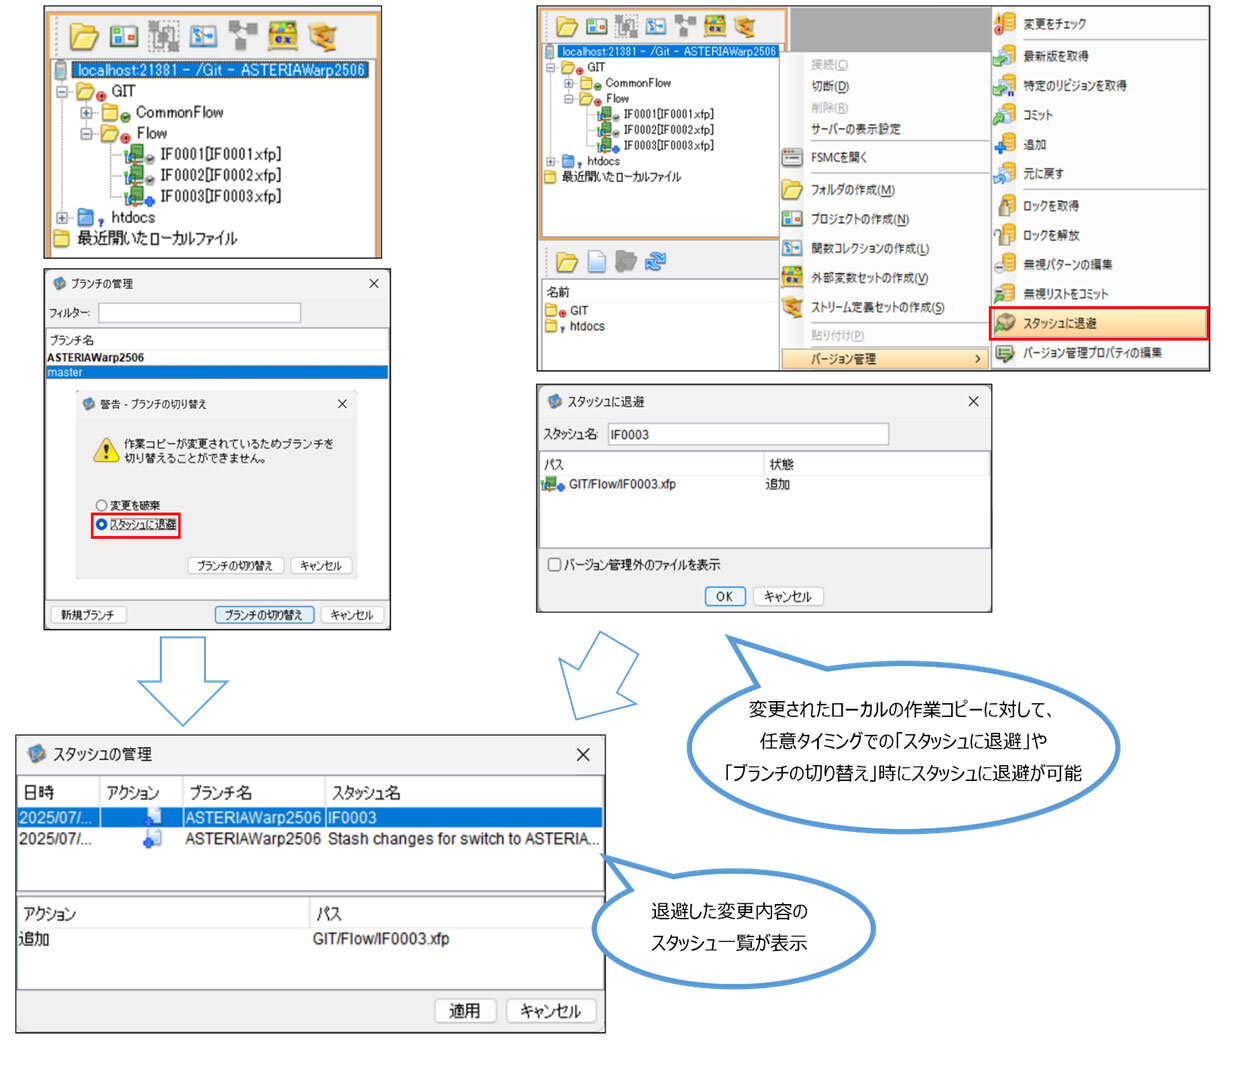Click the FSMCを開く window icon
Screen dimensions: 1255x1072
point(792,158)
